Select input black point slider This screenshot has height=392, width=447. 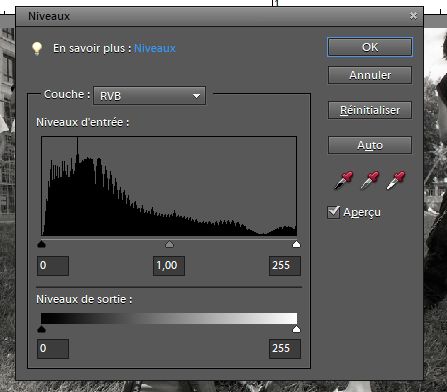point(42,244)
